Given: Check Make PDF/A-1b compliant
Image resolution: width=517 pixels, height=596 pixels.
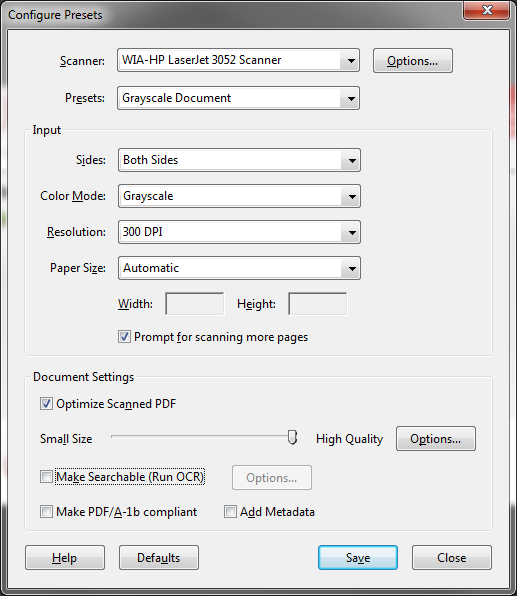Looking at the screenshot, I should point(46,512).
